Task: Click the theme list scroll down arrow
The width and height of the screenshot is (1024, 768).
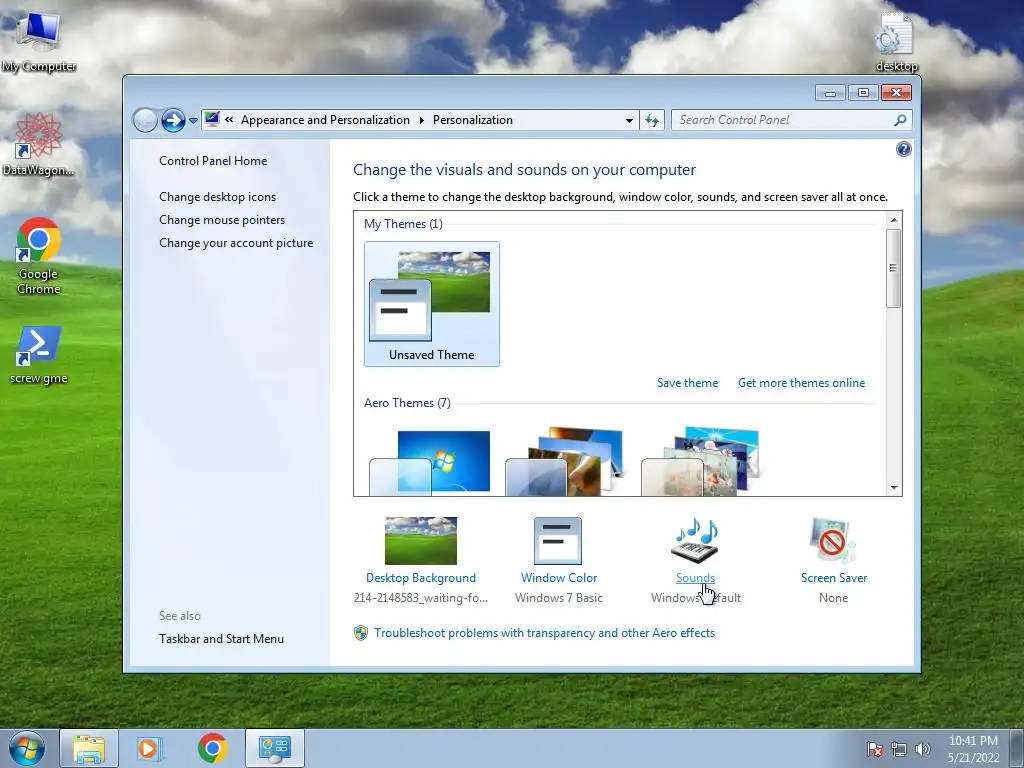Action: tap(894, 488)
